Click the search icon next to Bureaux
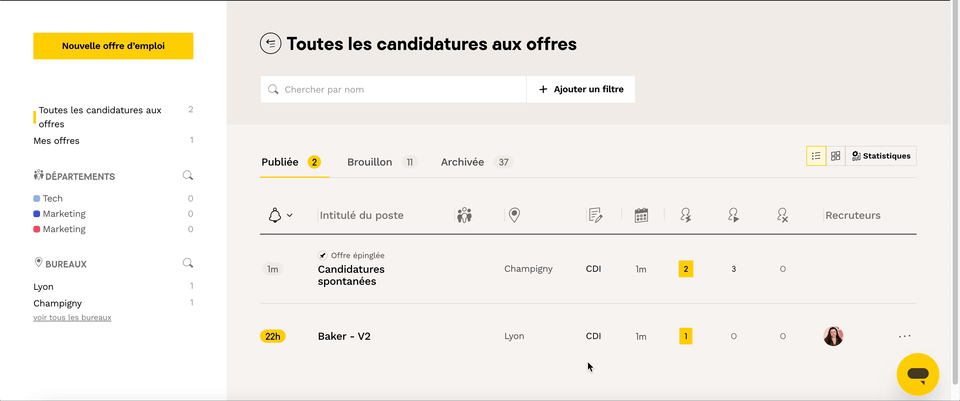The height and width of the screenshot is (401, 960). [187, 264]
